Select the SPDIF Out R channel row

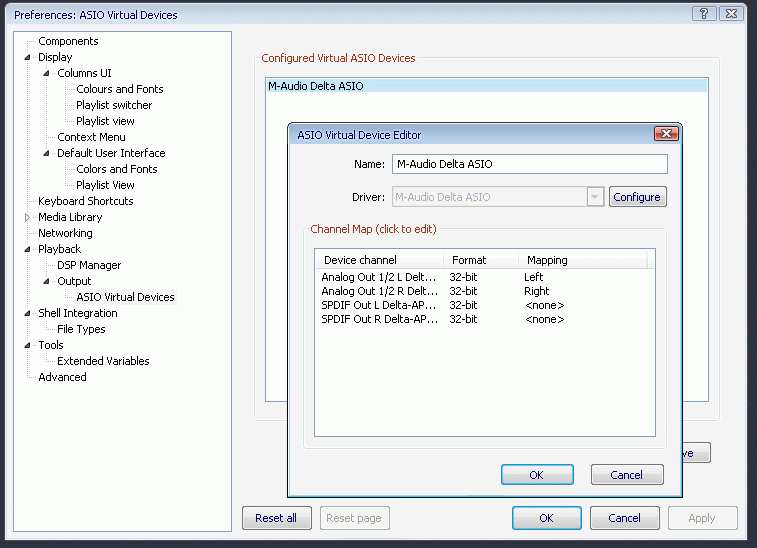(485, 319)
